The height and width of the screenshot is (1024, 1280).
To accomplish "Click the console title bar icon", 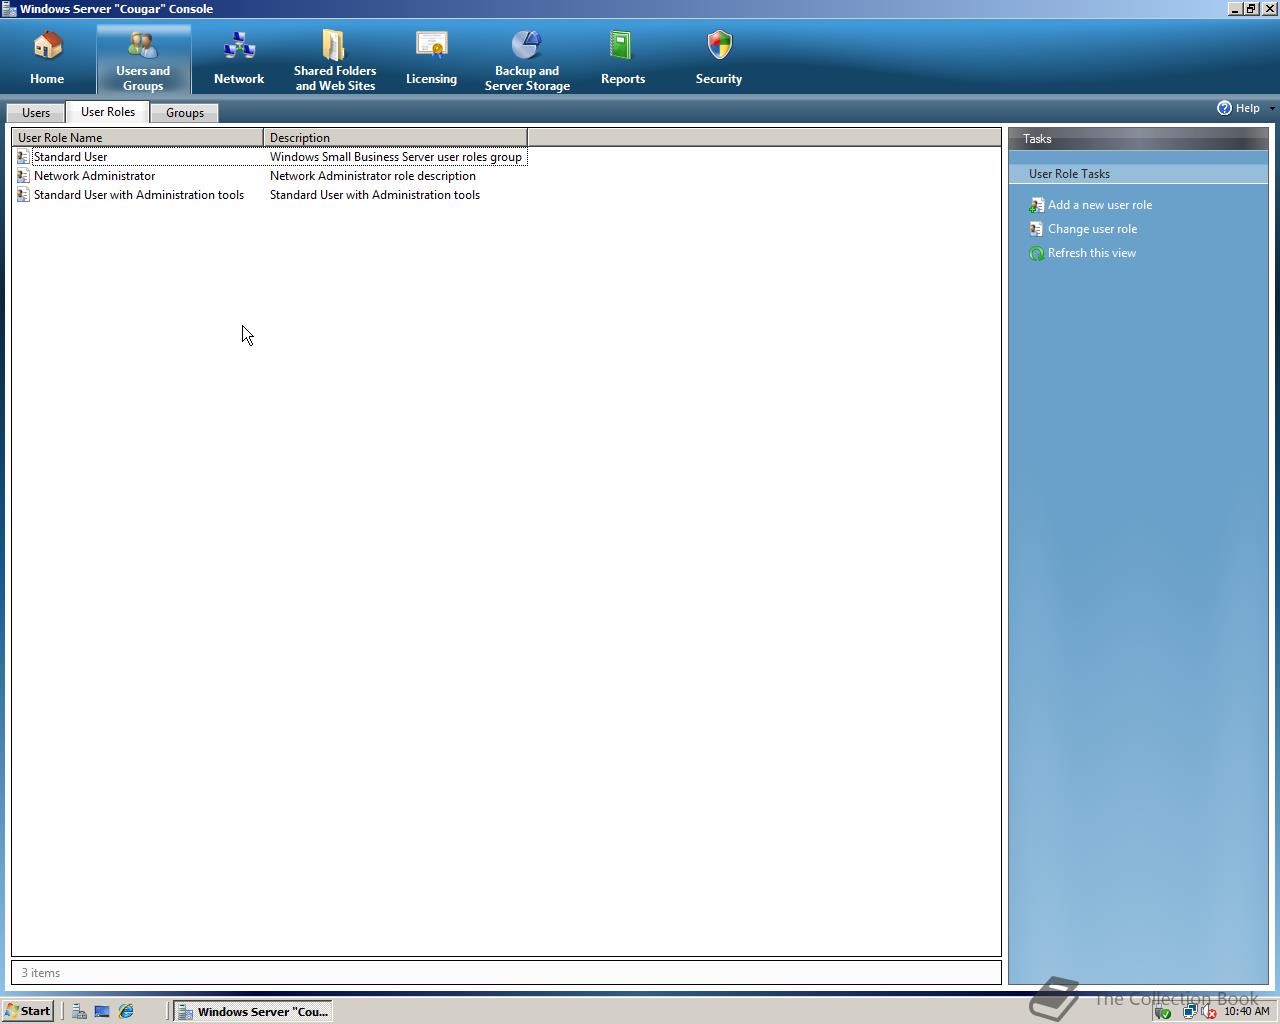I will click(x=9, y=9).
